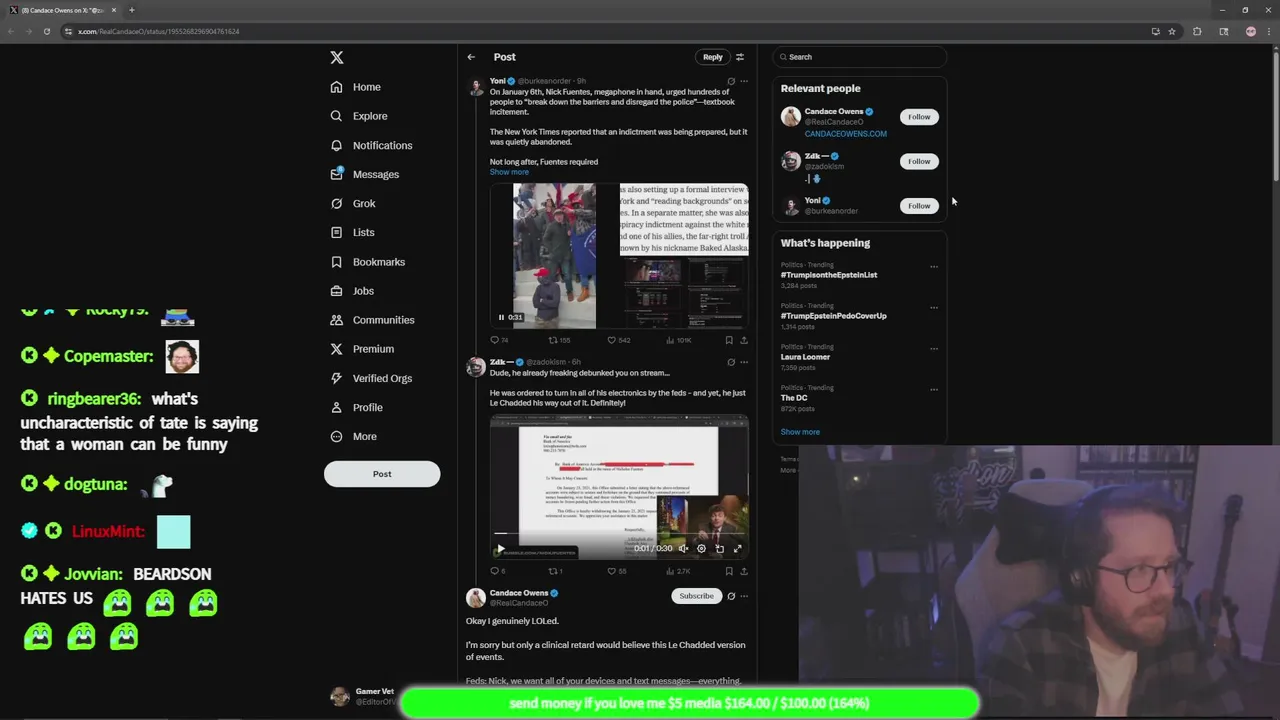Click Grok icon on Zdk's post
This screenshot has height=720, width=1280.
731,362
